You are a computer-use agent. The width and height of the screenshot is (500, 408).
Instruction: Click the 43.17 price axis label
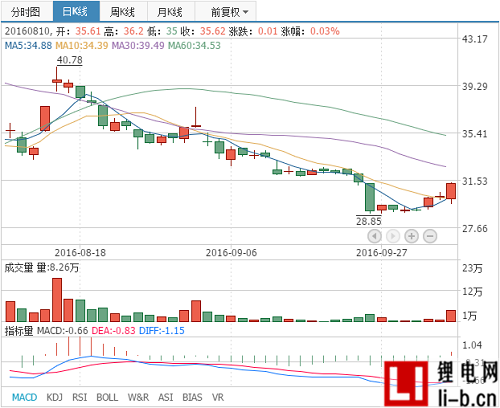pos(474,39)
